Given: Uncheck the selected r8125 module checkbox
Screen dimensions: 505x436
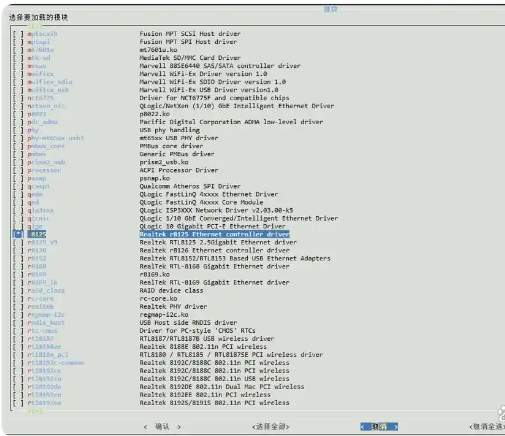Looking at the screenshot, I should click(x=18, y=234).
